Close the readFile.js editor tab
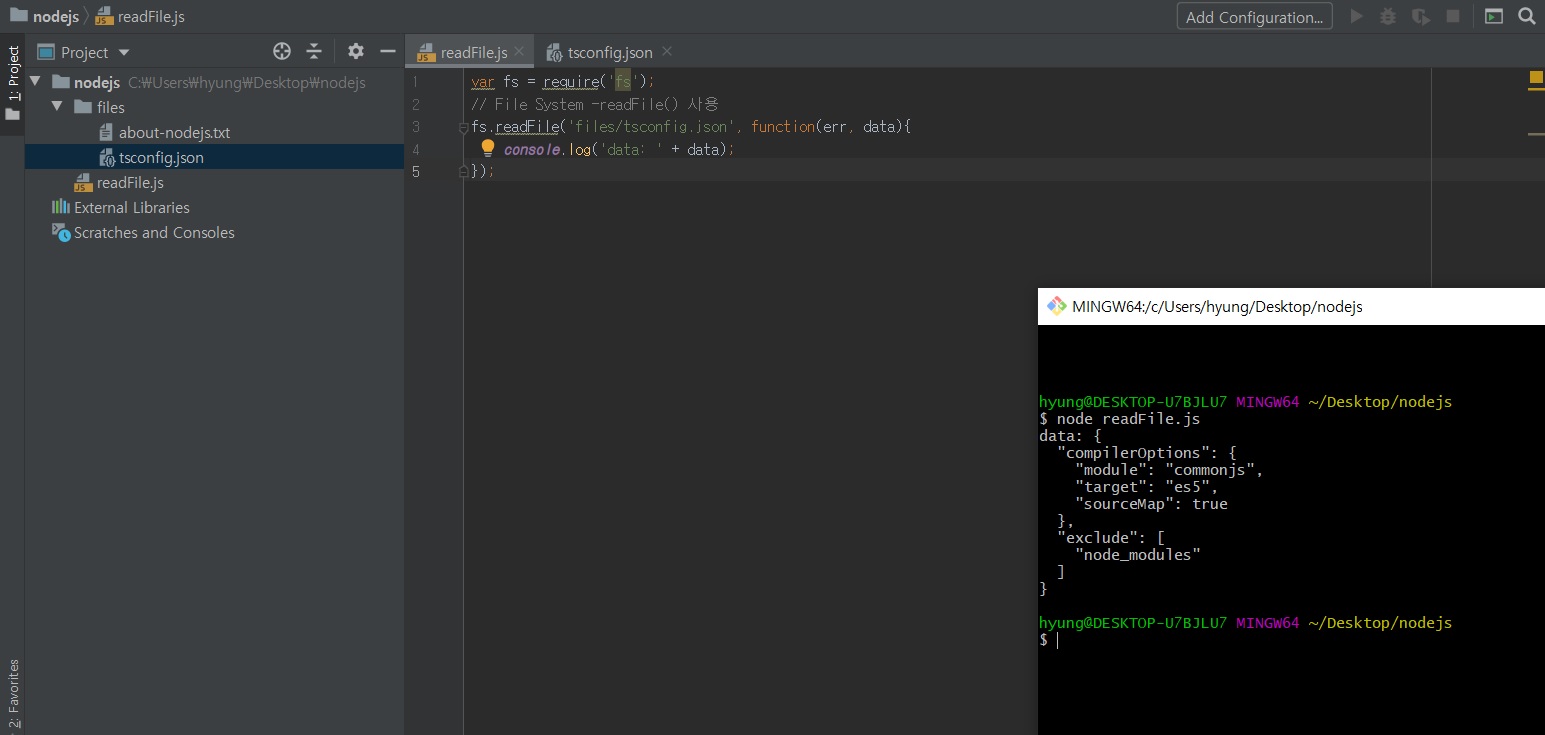Viewport: 1545px width, 735px height. pyautogui.click(x=519, y=52)
